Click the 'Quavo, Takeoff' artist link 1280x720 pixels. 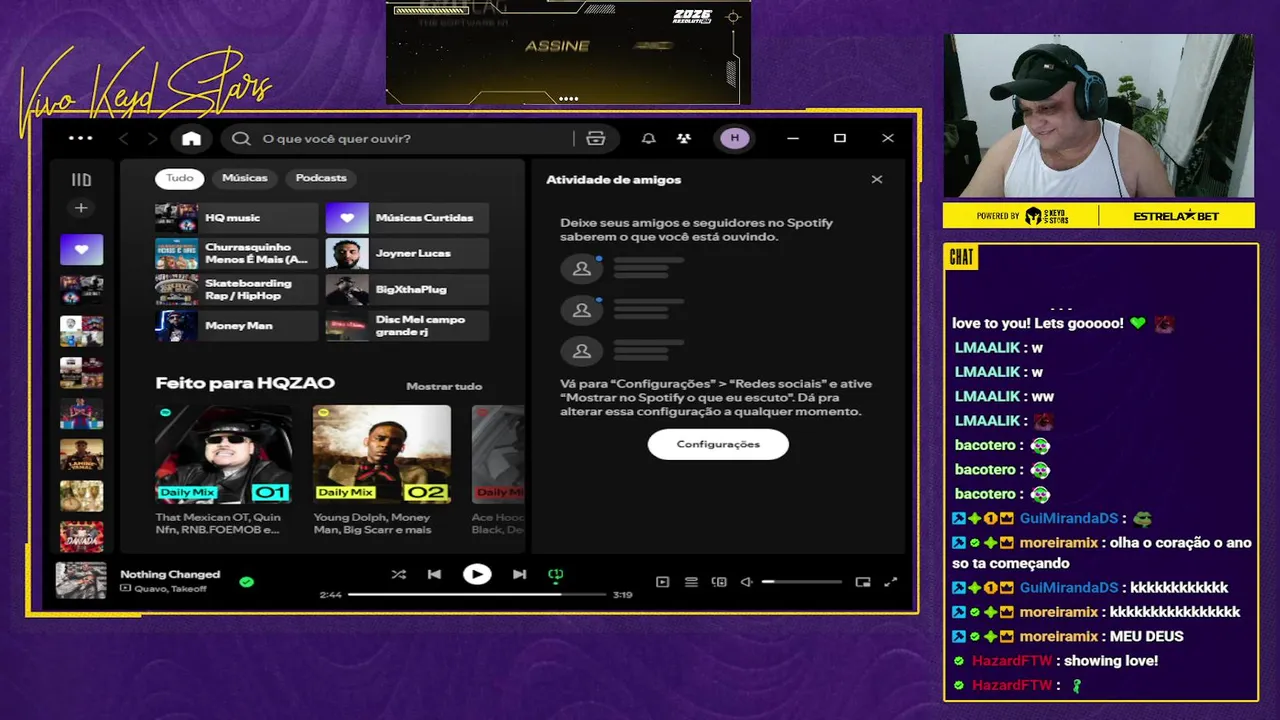pos(170,588)
